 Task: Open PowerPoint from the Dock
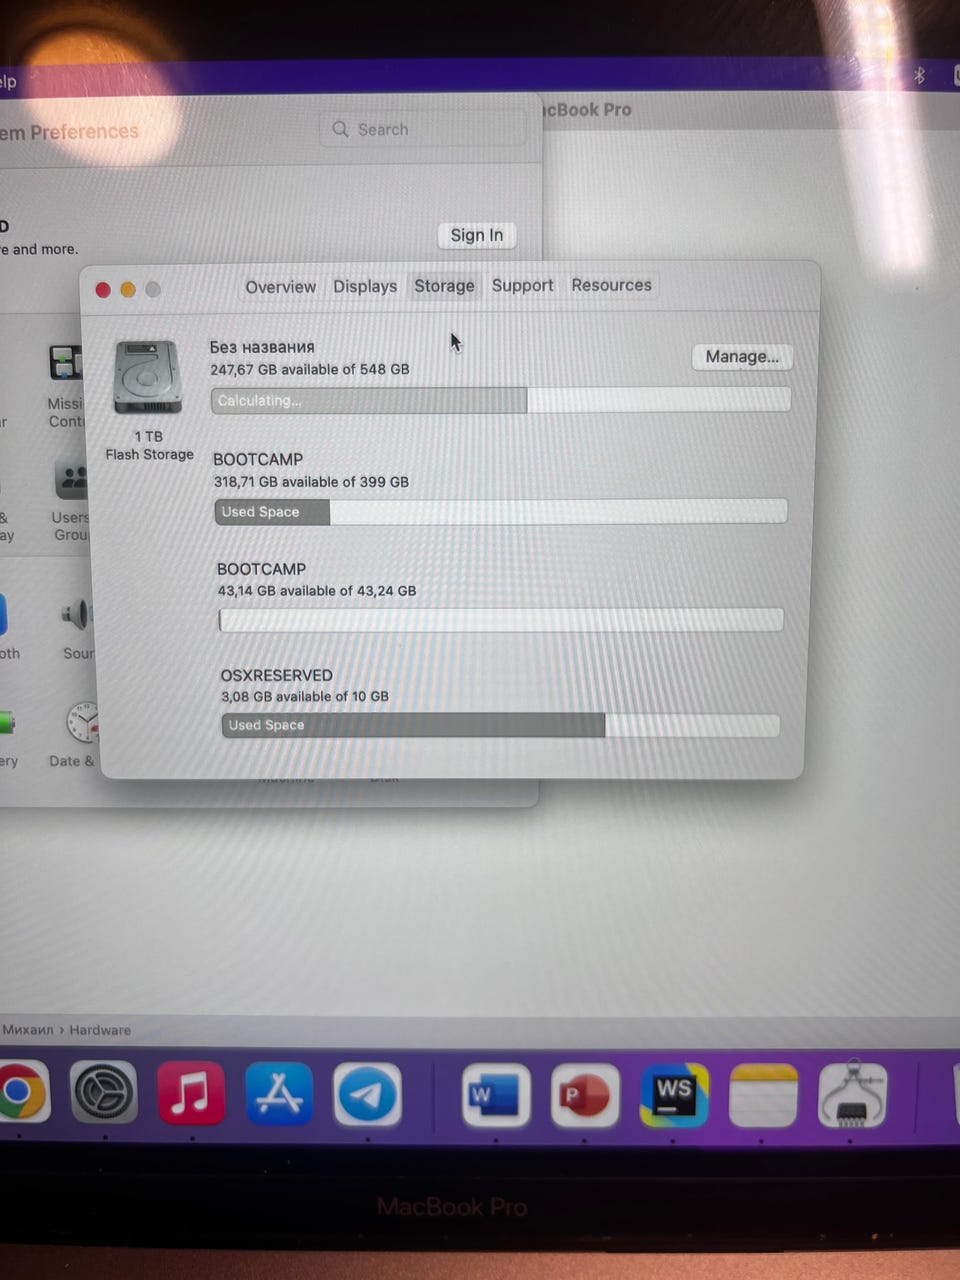tap(585, 1094)
